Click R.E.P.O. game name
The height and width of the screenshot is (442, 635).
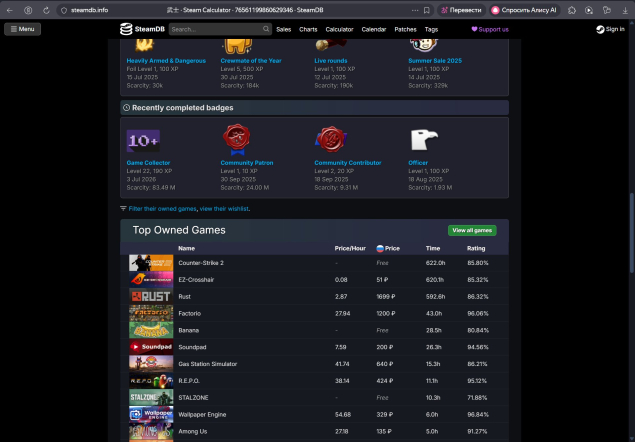[x=189, y=381]
